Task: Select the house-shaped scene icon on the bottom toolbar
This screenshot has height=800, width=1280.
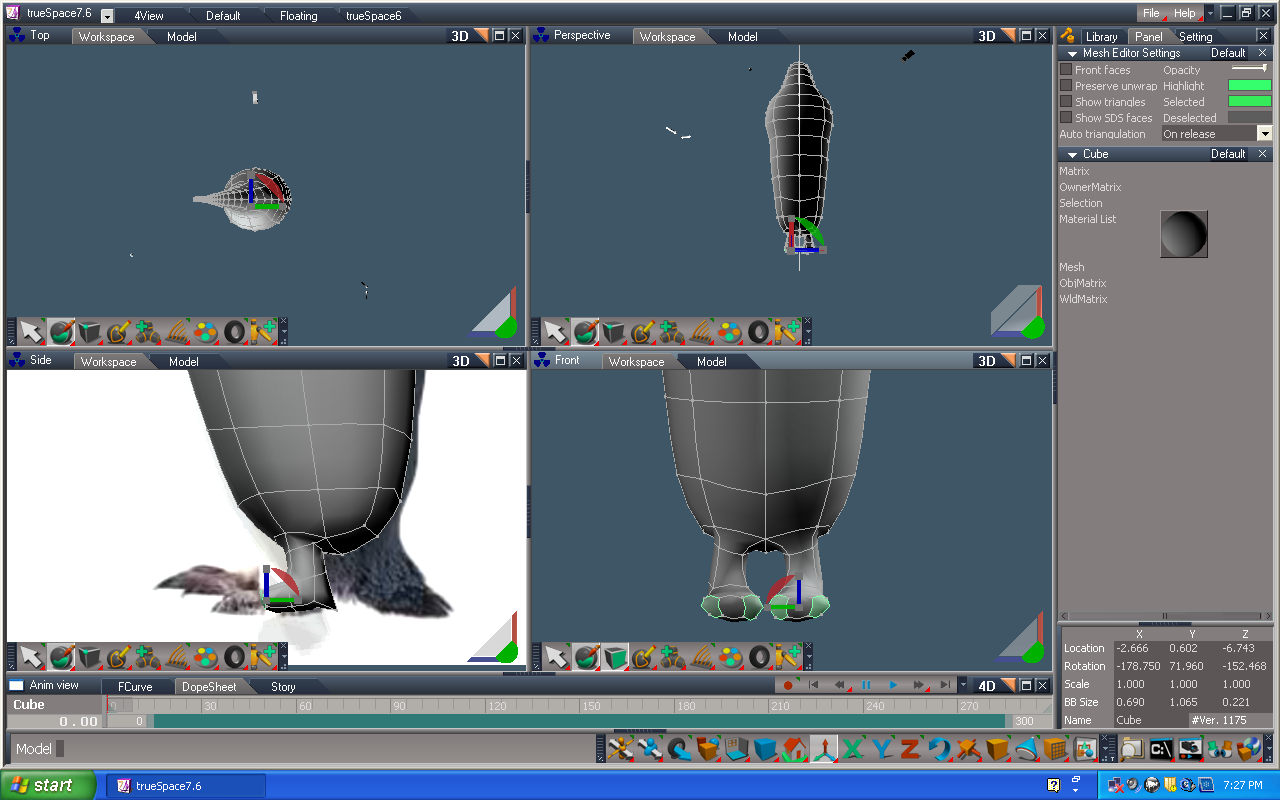Action: [x=797, y=748]
